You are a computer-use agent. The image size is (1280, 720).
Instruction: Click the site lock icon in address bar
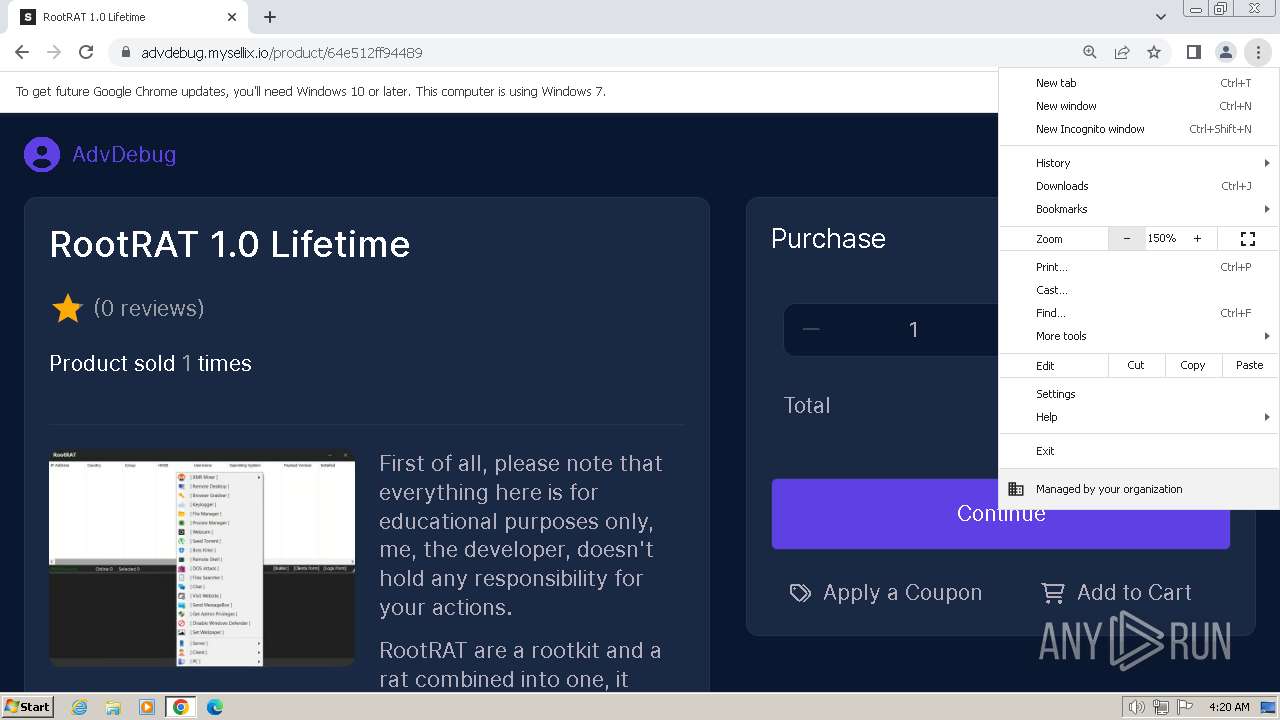126,52
